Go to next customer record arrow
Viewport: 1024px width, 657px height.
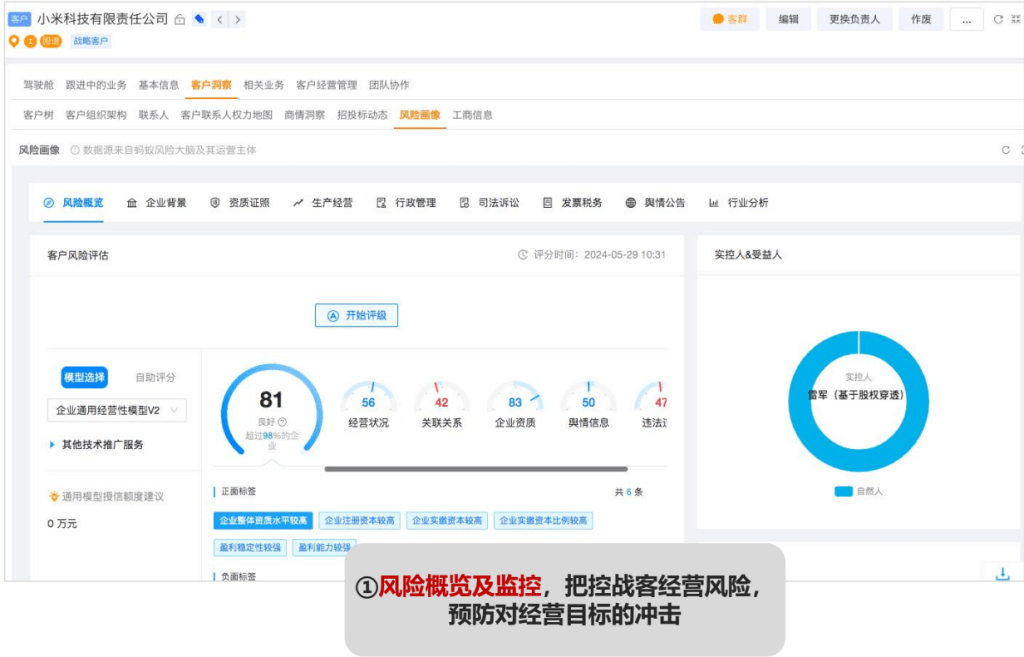(237, 20)
